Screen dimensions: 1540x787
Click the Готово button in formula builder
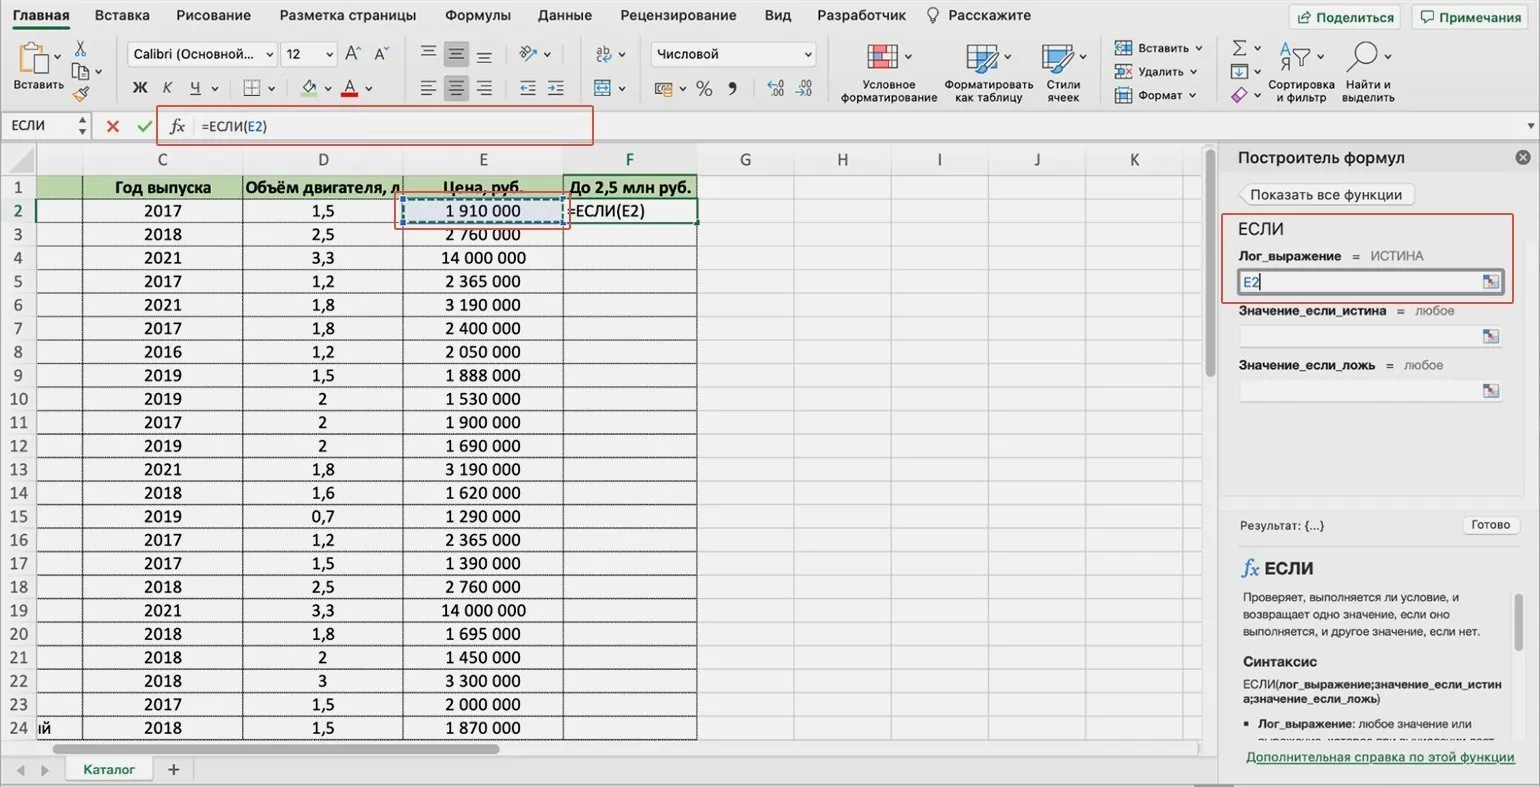click(x=1490, y=525)
